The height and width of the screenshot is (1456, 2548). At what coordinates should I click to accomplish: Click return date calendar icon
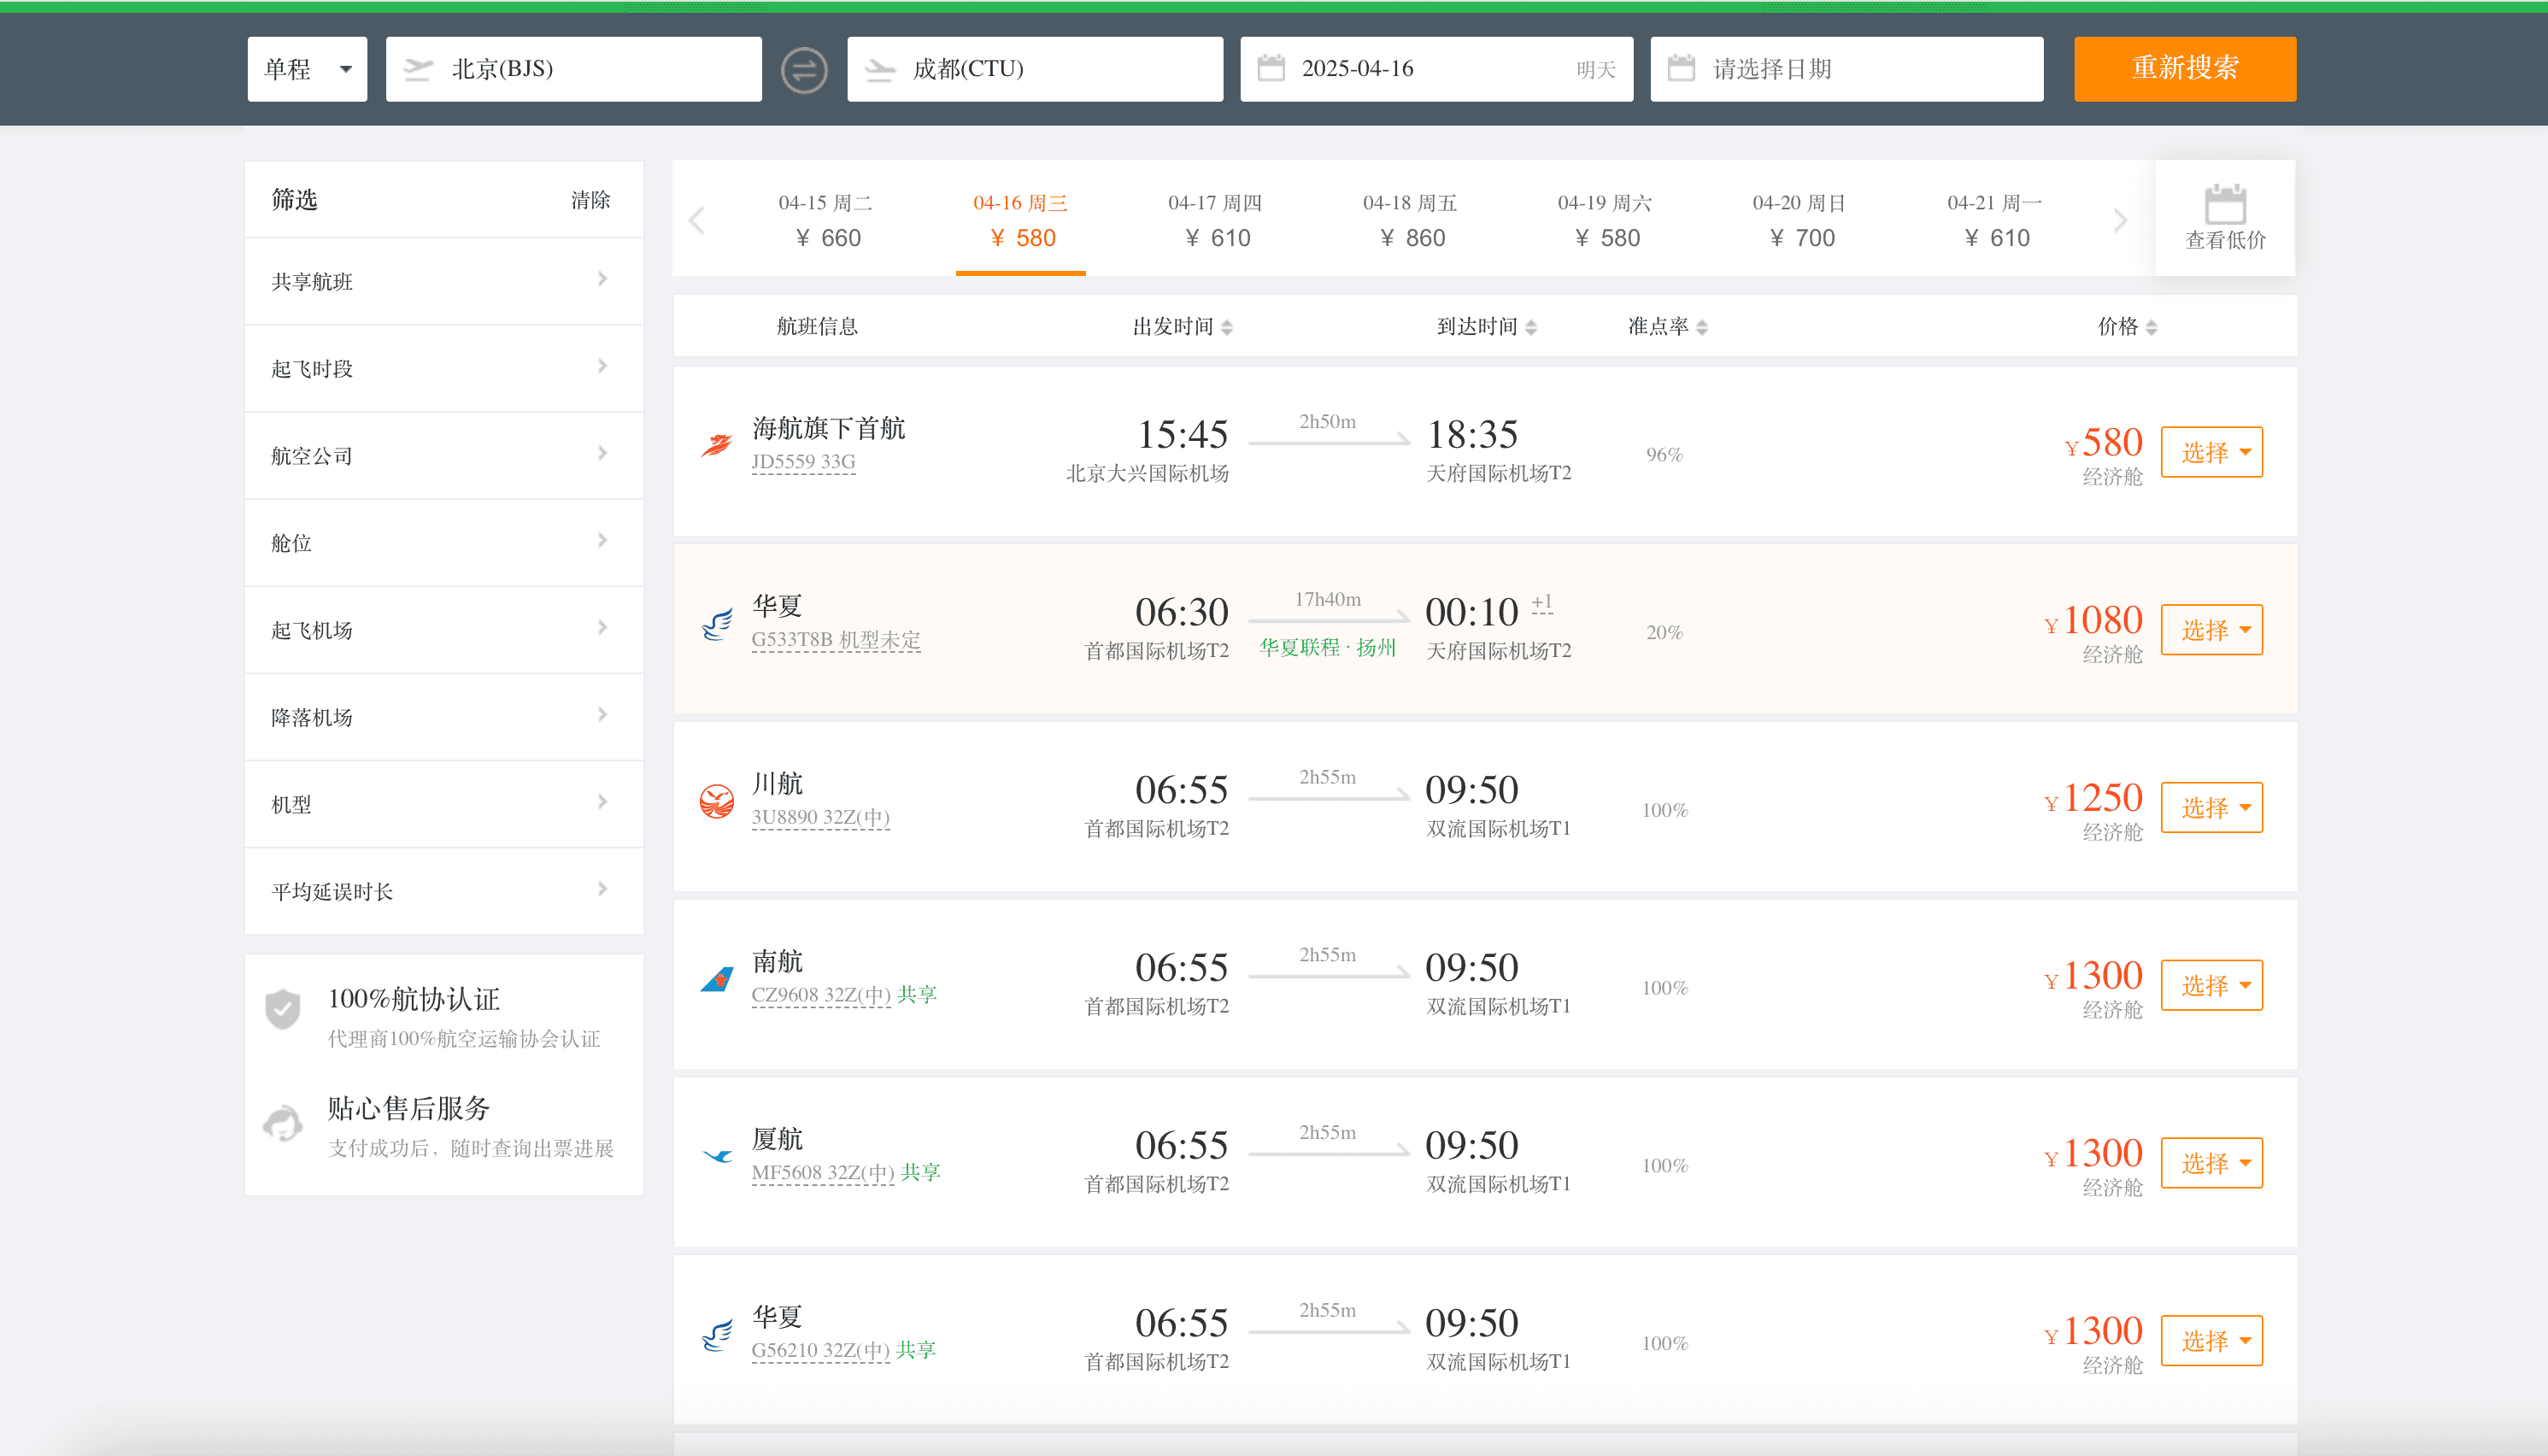click(x=1681, y=68)
